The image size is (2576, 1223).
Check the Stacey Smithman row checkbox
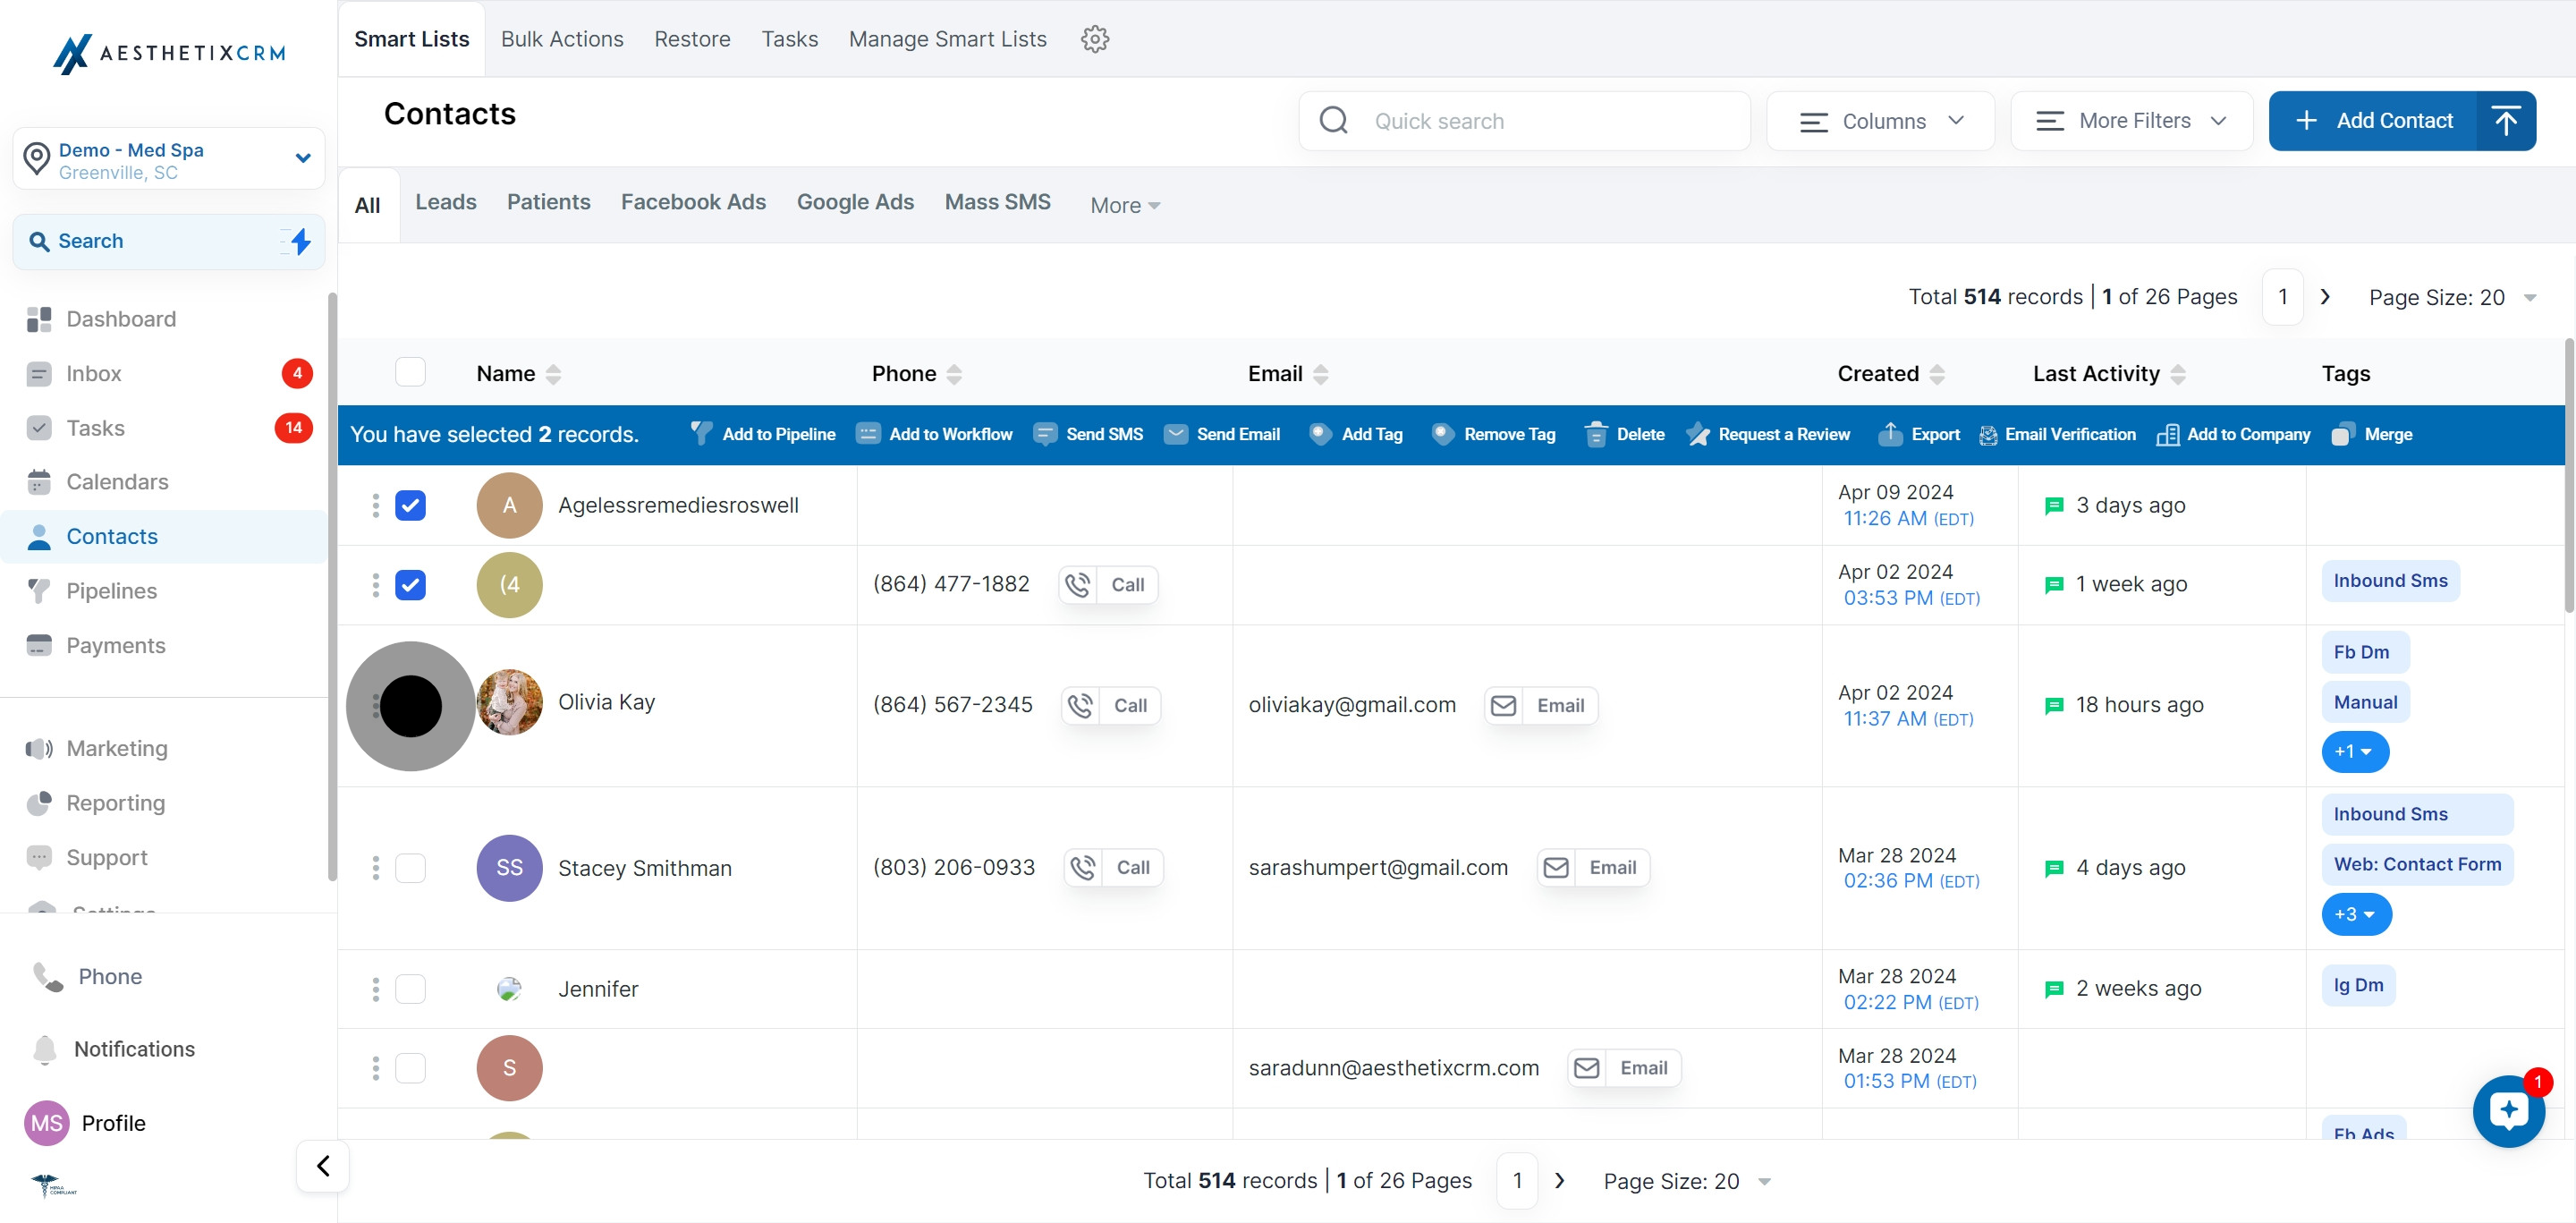point(410,868)
